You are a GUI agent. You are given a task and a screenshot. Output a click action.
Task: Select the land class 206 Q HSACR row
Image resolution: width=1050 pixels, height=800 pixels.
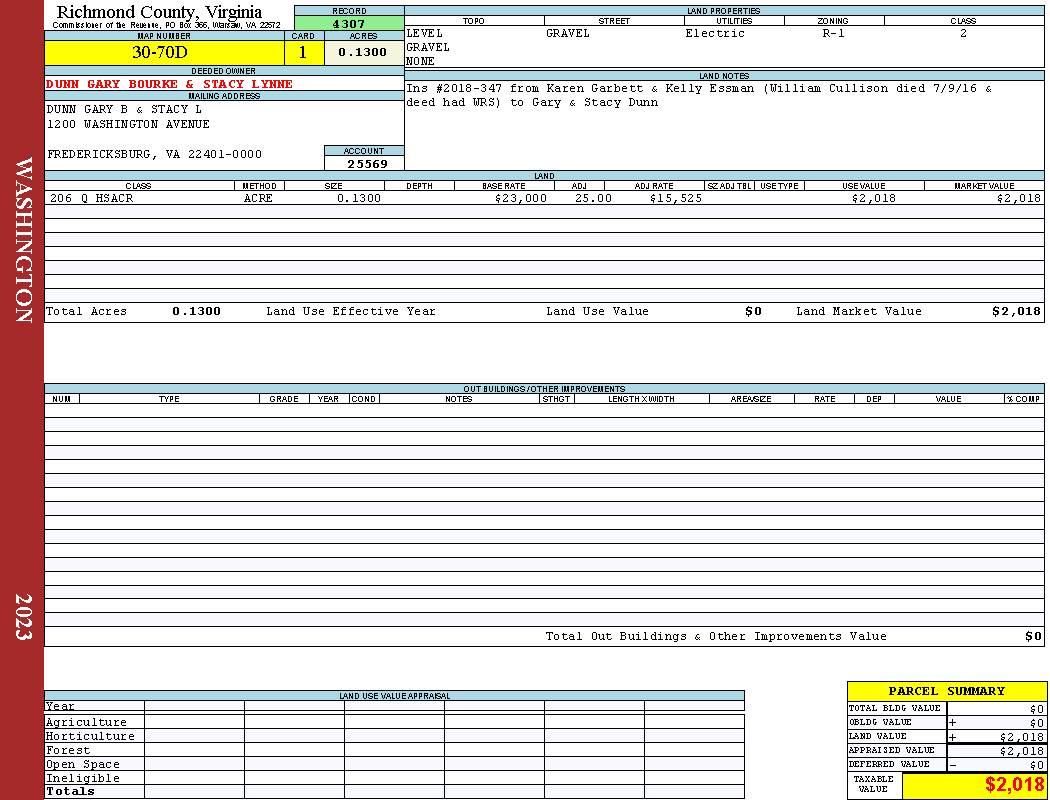click(544, 198)
